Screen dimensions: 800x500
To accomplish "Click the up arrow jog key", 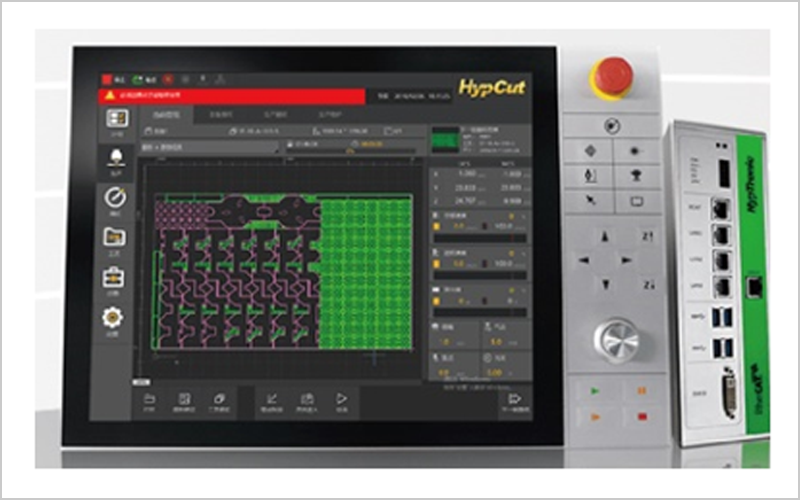I will click(x=605, y=237).
